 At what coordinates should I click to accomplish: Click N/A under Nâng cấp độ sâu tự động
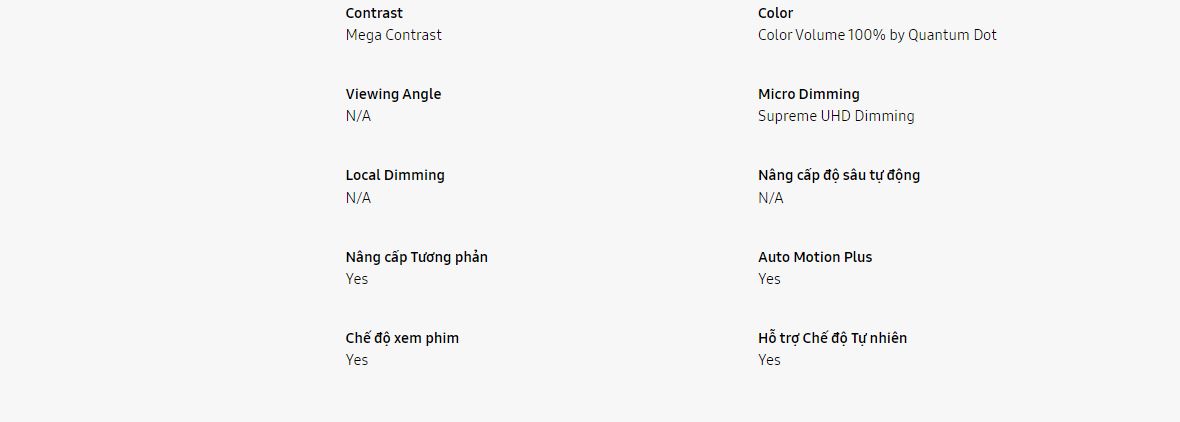point(770,198)
